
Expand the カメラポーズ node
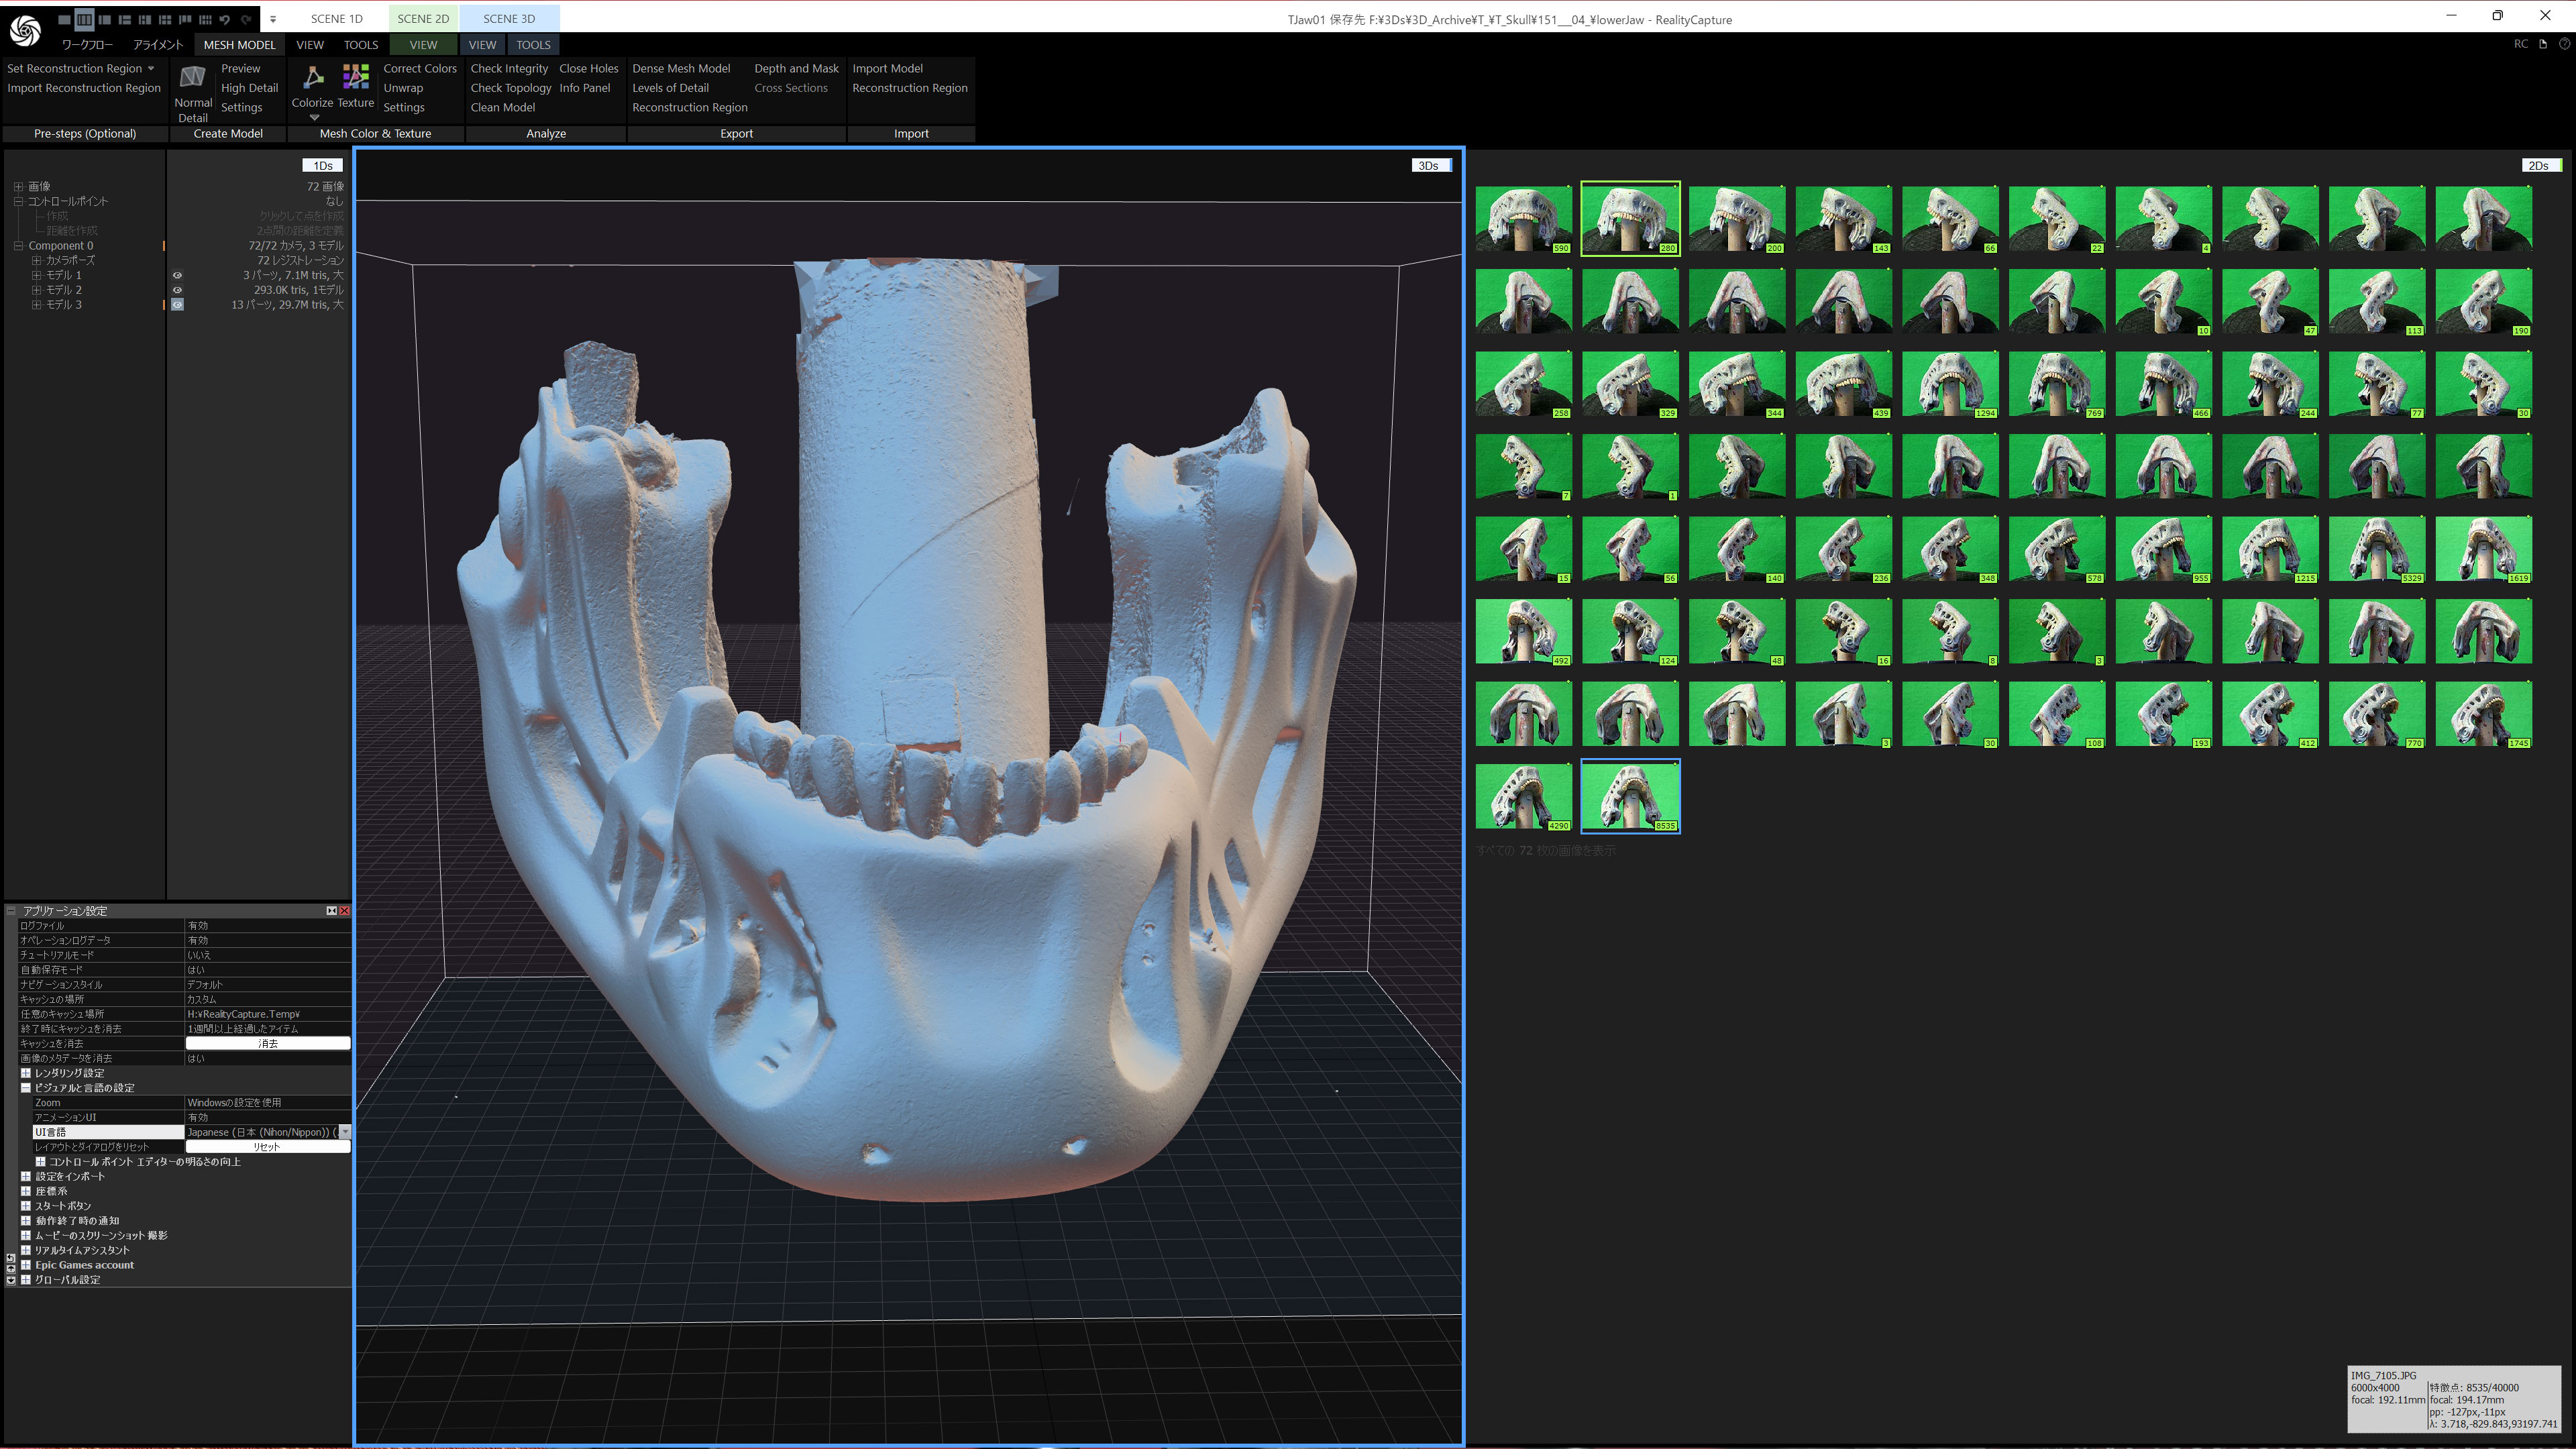pos(36,261)
